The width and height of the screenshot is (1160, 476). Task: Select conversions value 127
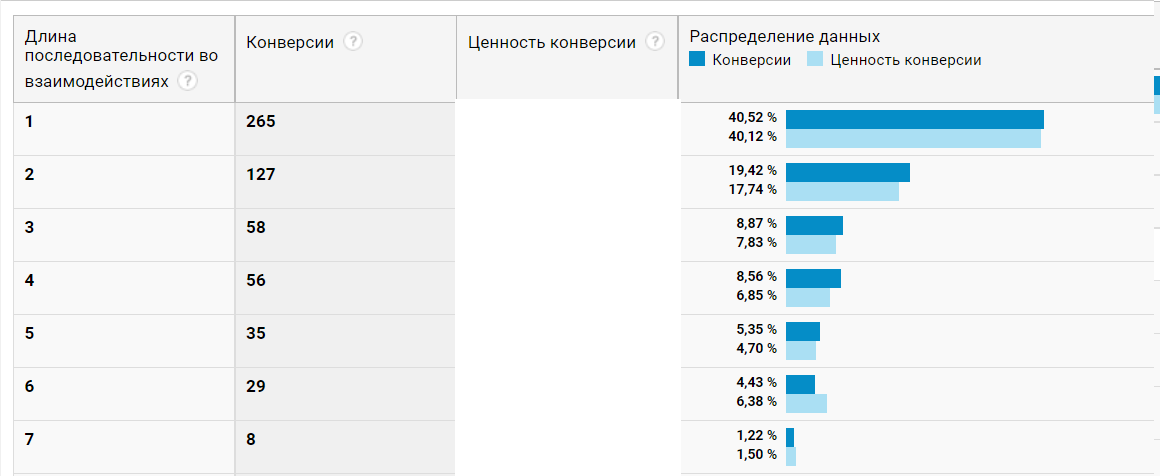(260, 174)
